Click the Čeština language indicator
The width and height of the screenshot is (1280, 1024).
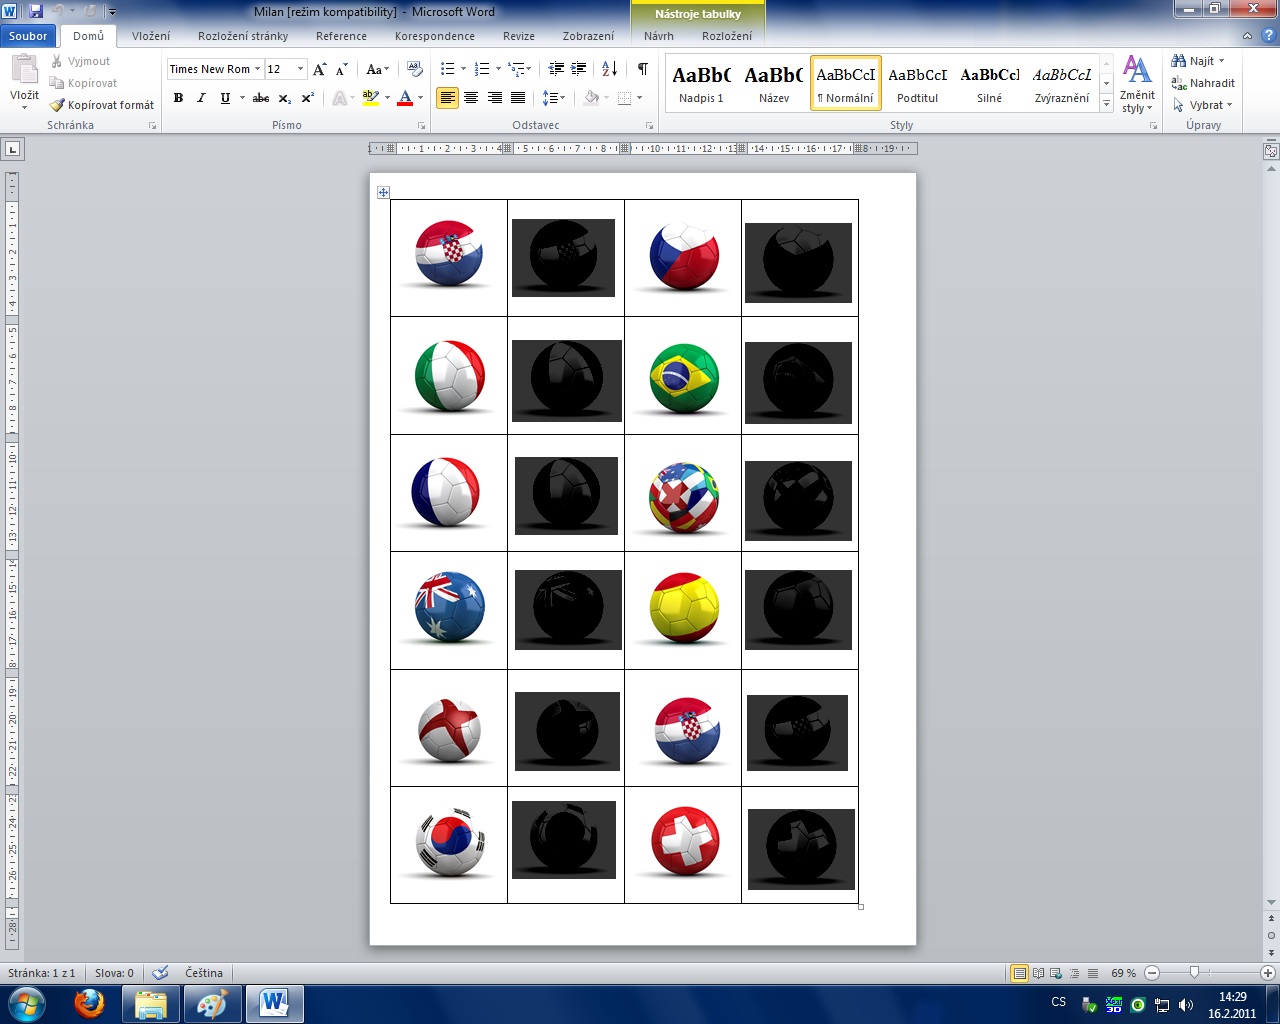(x=204, y=973)
